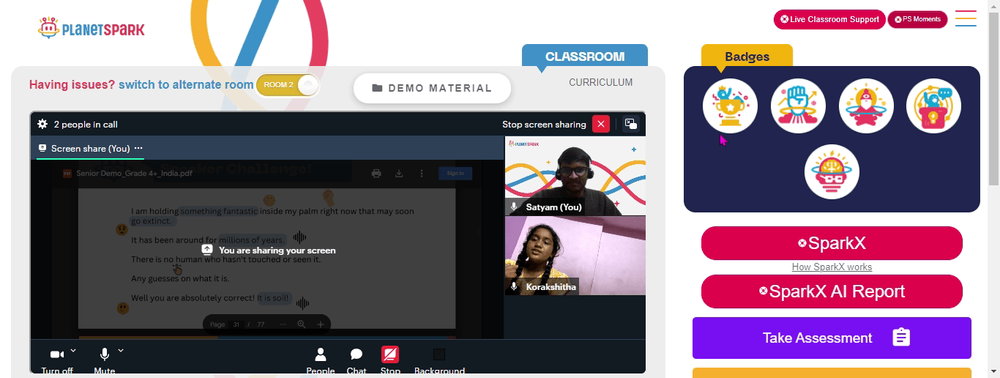Turn off the camera icon
The height and width of the screenshot is (378, 1000).
[57, 354]
